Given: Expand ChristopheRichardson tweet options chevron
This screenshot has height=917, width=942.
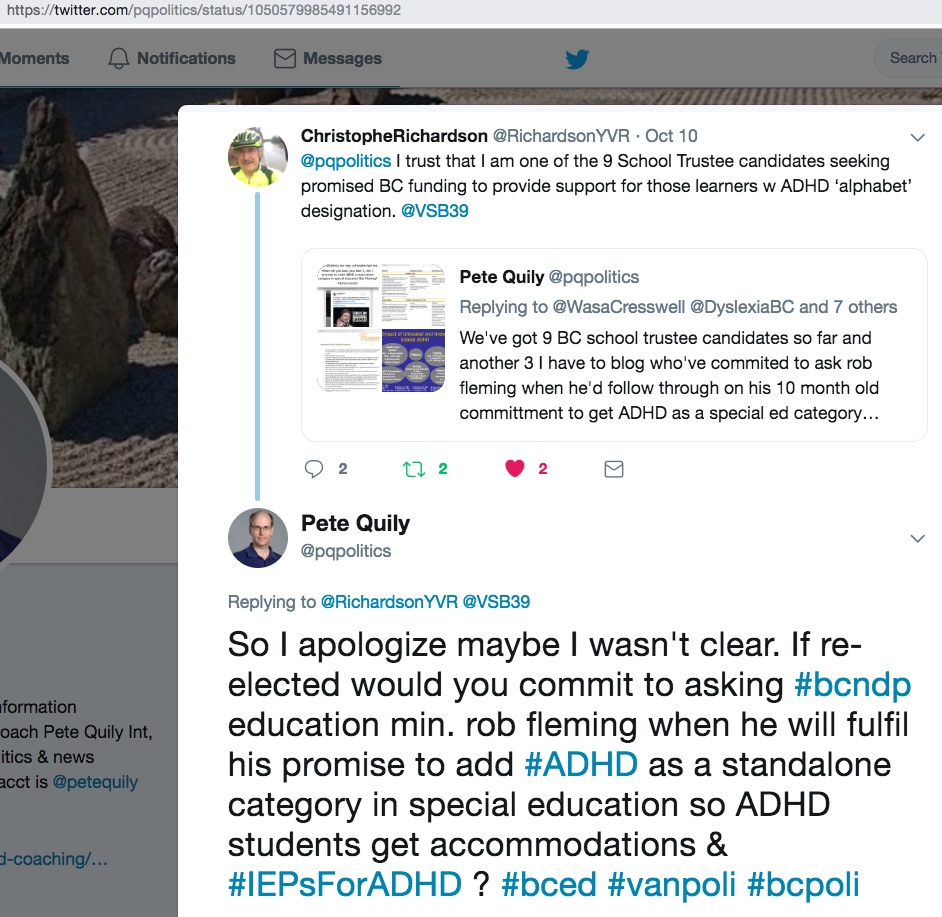Looking at the screenshot, I should coord(917,138).
